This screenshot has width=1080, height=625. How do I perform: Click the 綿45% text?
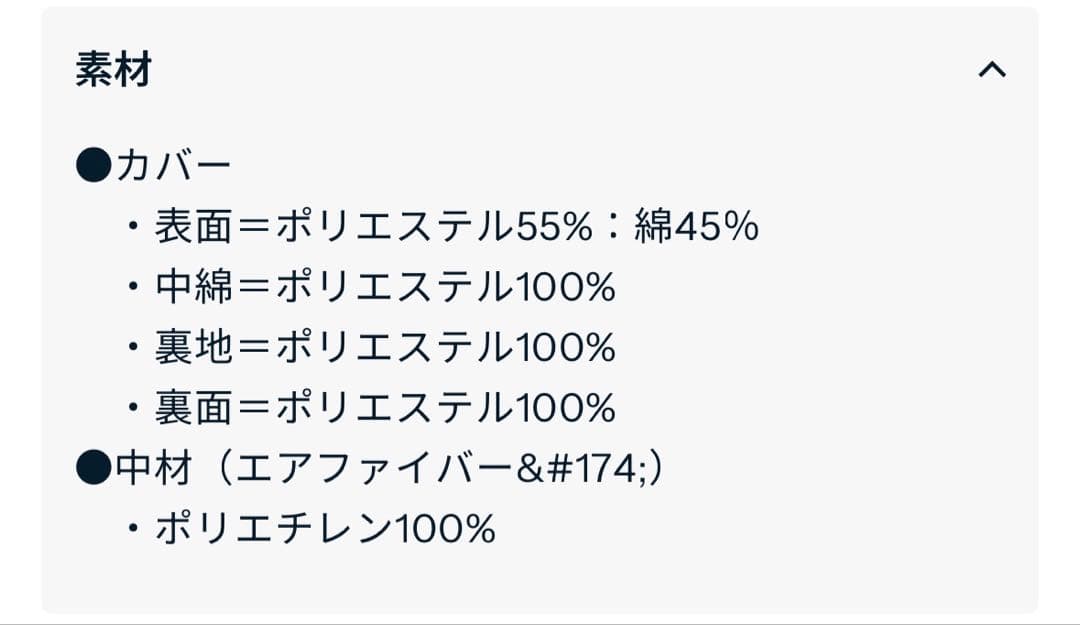(696, 228)
